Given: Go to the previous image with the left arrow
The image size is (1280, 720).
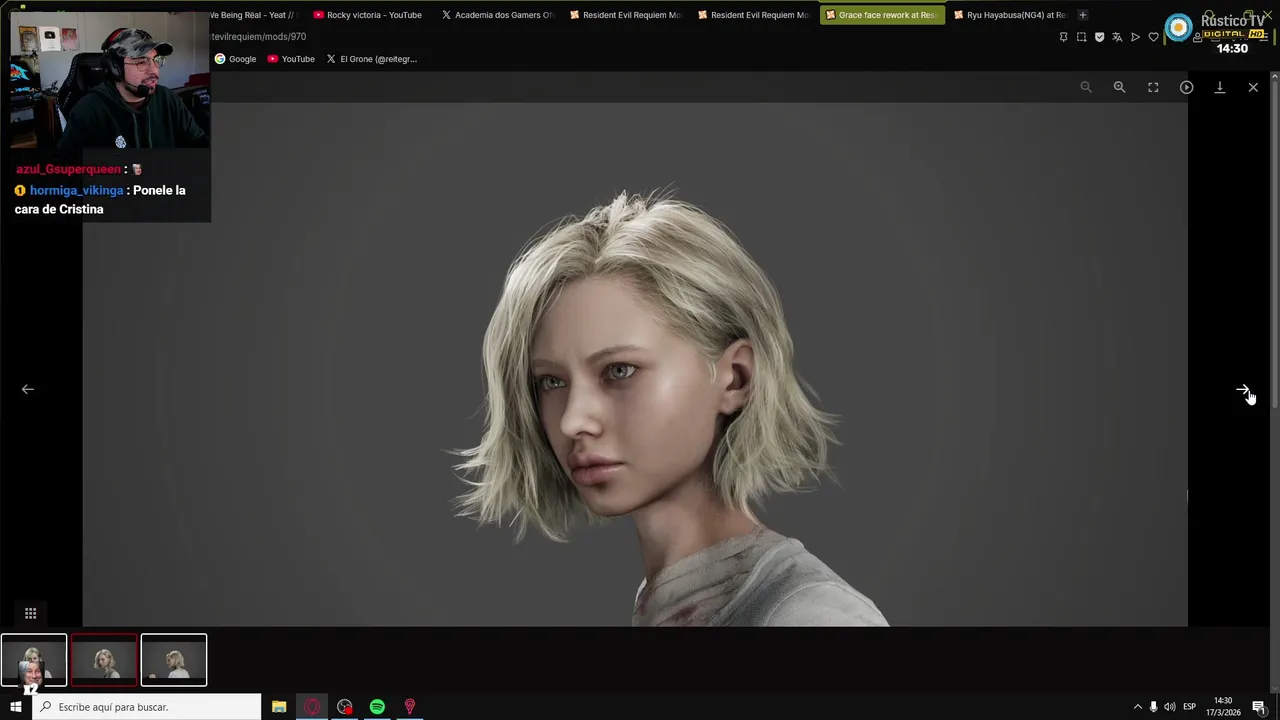Looking at the screenshot, I should [28, 389].
